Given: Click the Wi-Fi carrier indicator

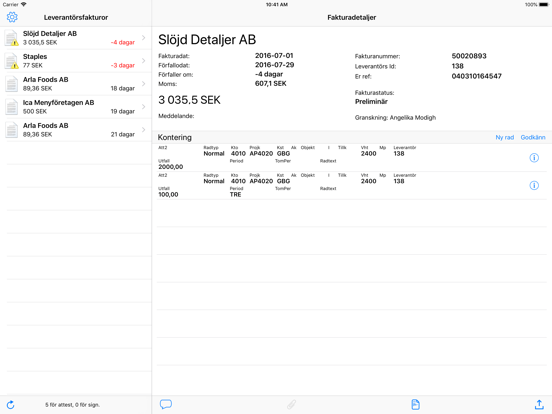Looking at the screenshot, I should click(23, 4).
